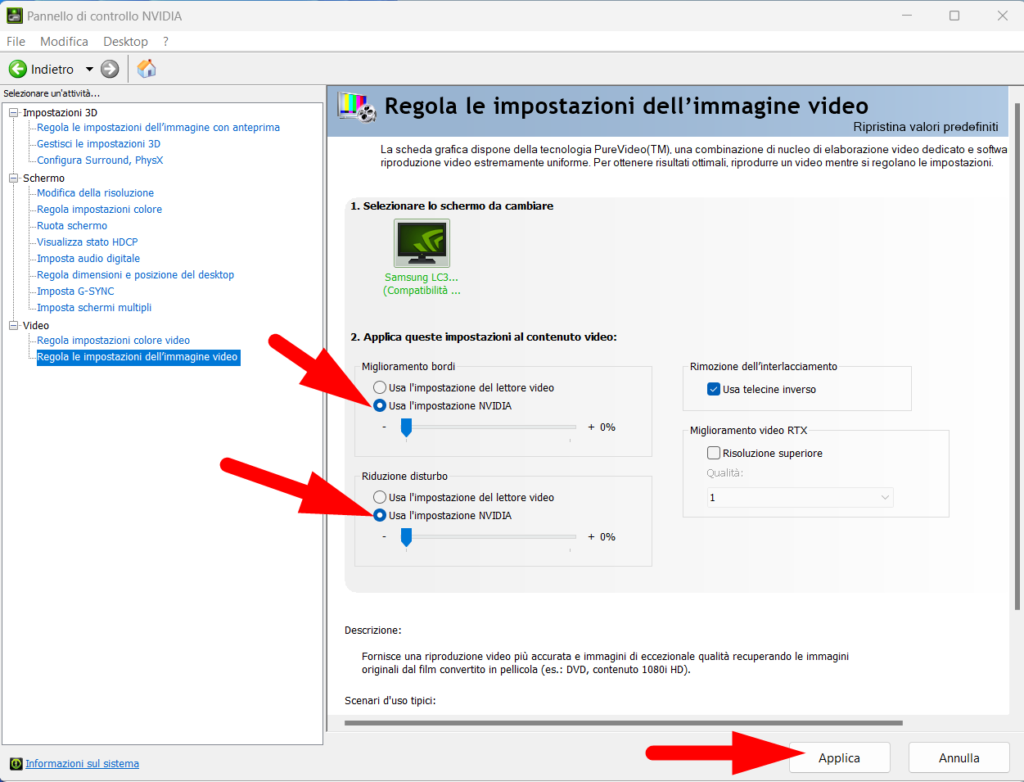Click the Miglioramento bordi 0% value
This screenshot has height=782, width=1024.
[x=607, y=427]
